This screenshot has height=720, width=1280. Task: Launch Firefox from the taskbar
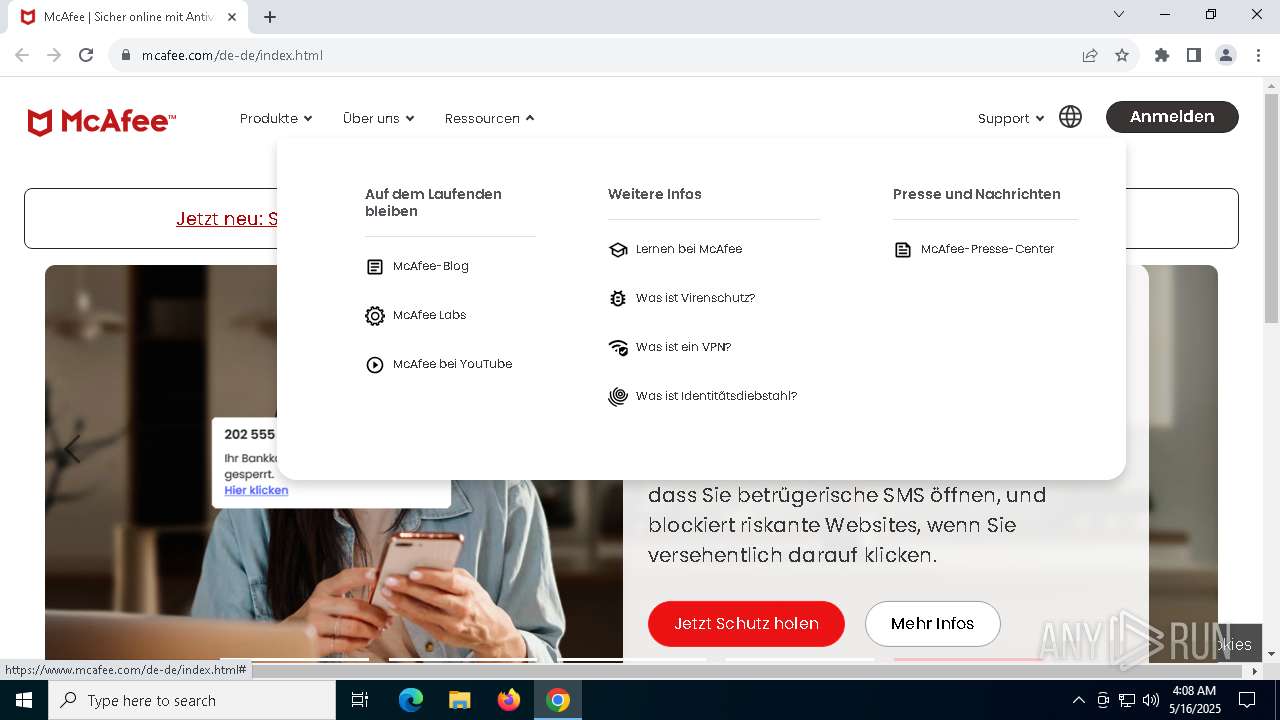coord(509,700)
